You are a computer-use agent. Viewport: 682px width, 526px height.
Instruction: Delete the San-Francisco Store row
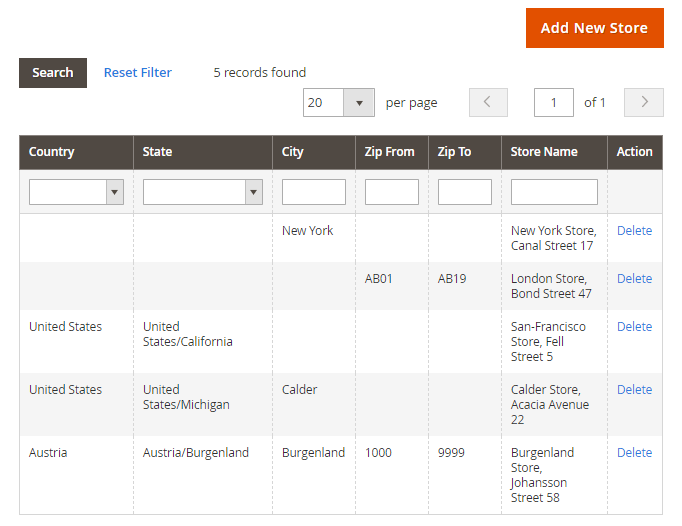point(634,326)
